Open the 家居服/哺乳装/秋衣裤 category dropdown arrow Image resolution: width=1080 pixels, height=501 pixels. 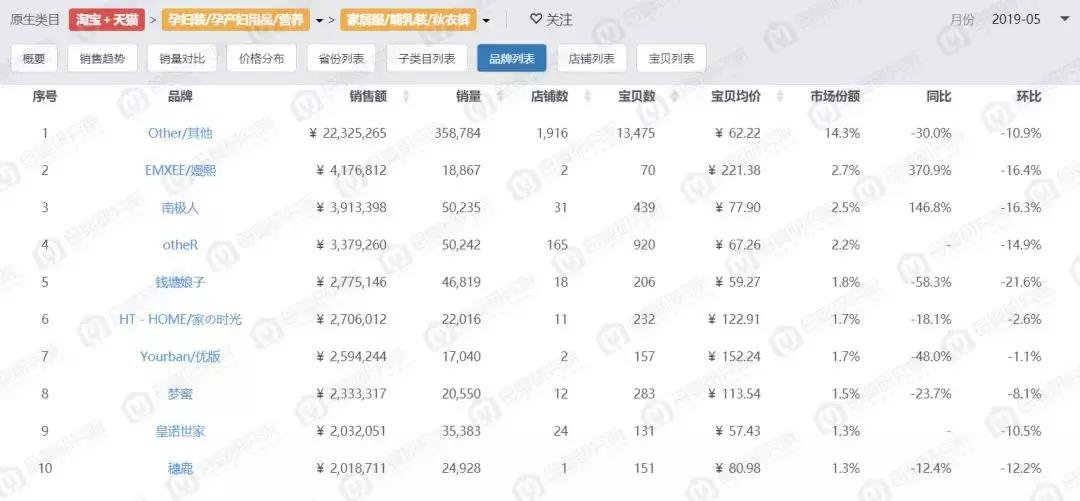(x=486, y=21)
